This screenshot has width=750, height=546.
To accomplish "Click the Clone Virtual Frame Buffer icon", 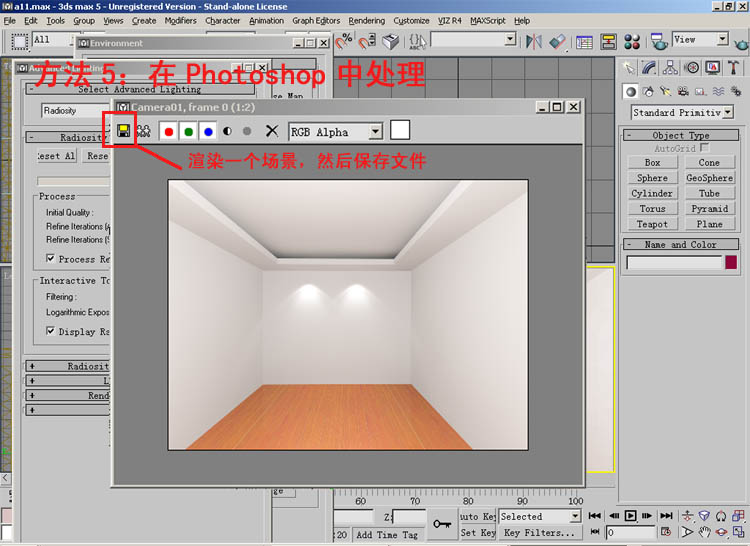I will pos(143,131).
